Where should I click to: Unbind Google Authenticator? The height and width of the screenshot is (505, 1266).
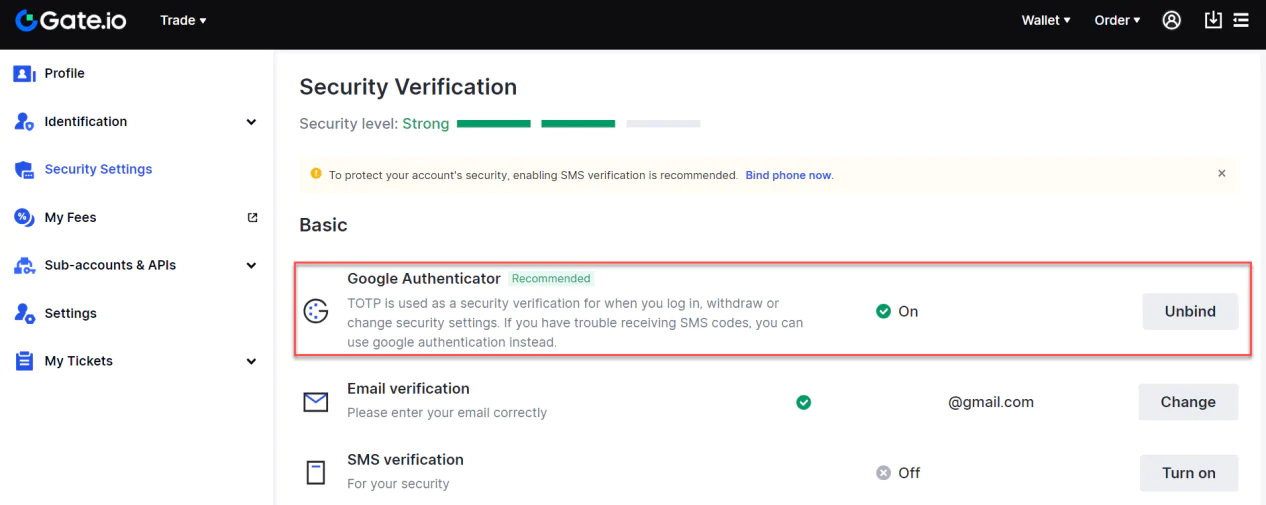(1190, 311)
